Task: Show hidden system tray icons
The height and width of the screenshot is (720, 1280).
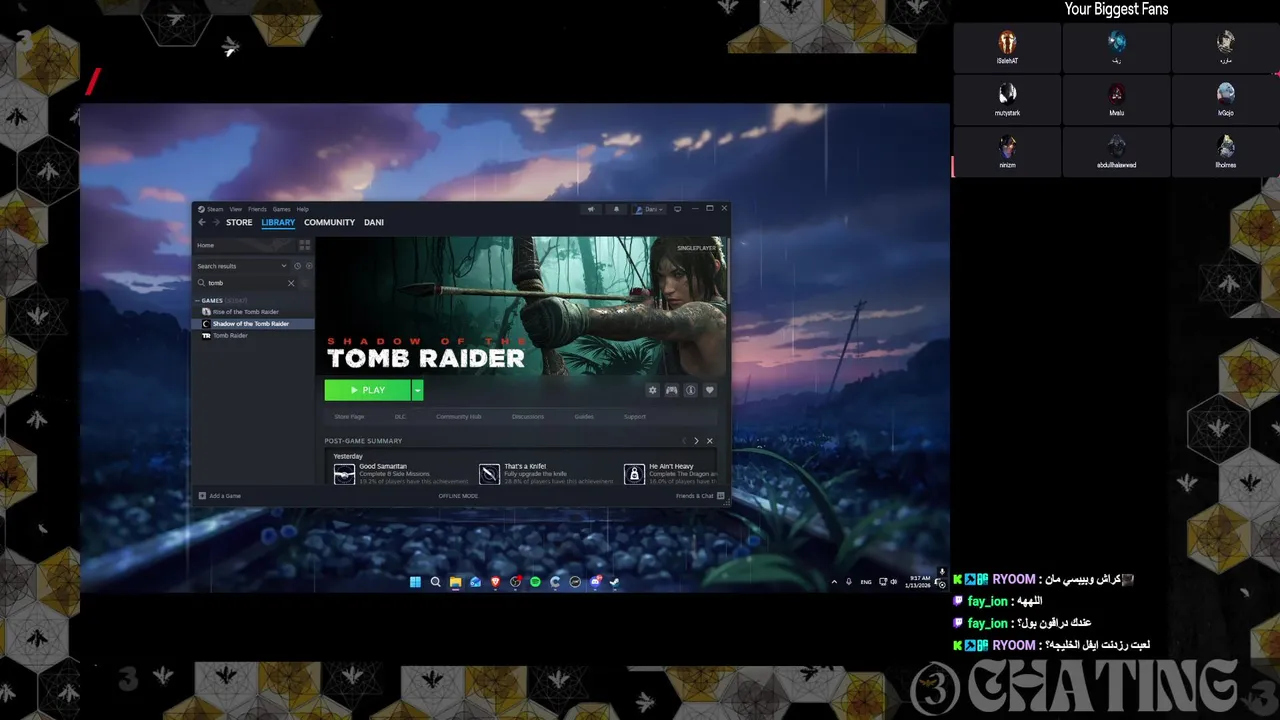Action: tap(834, 582)
